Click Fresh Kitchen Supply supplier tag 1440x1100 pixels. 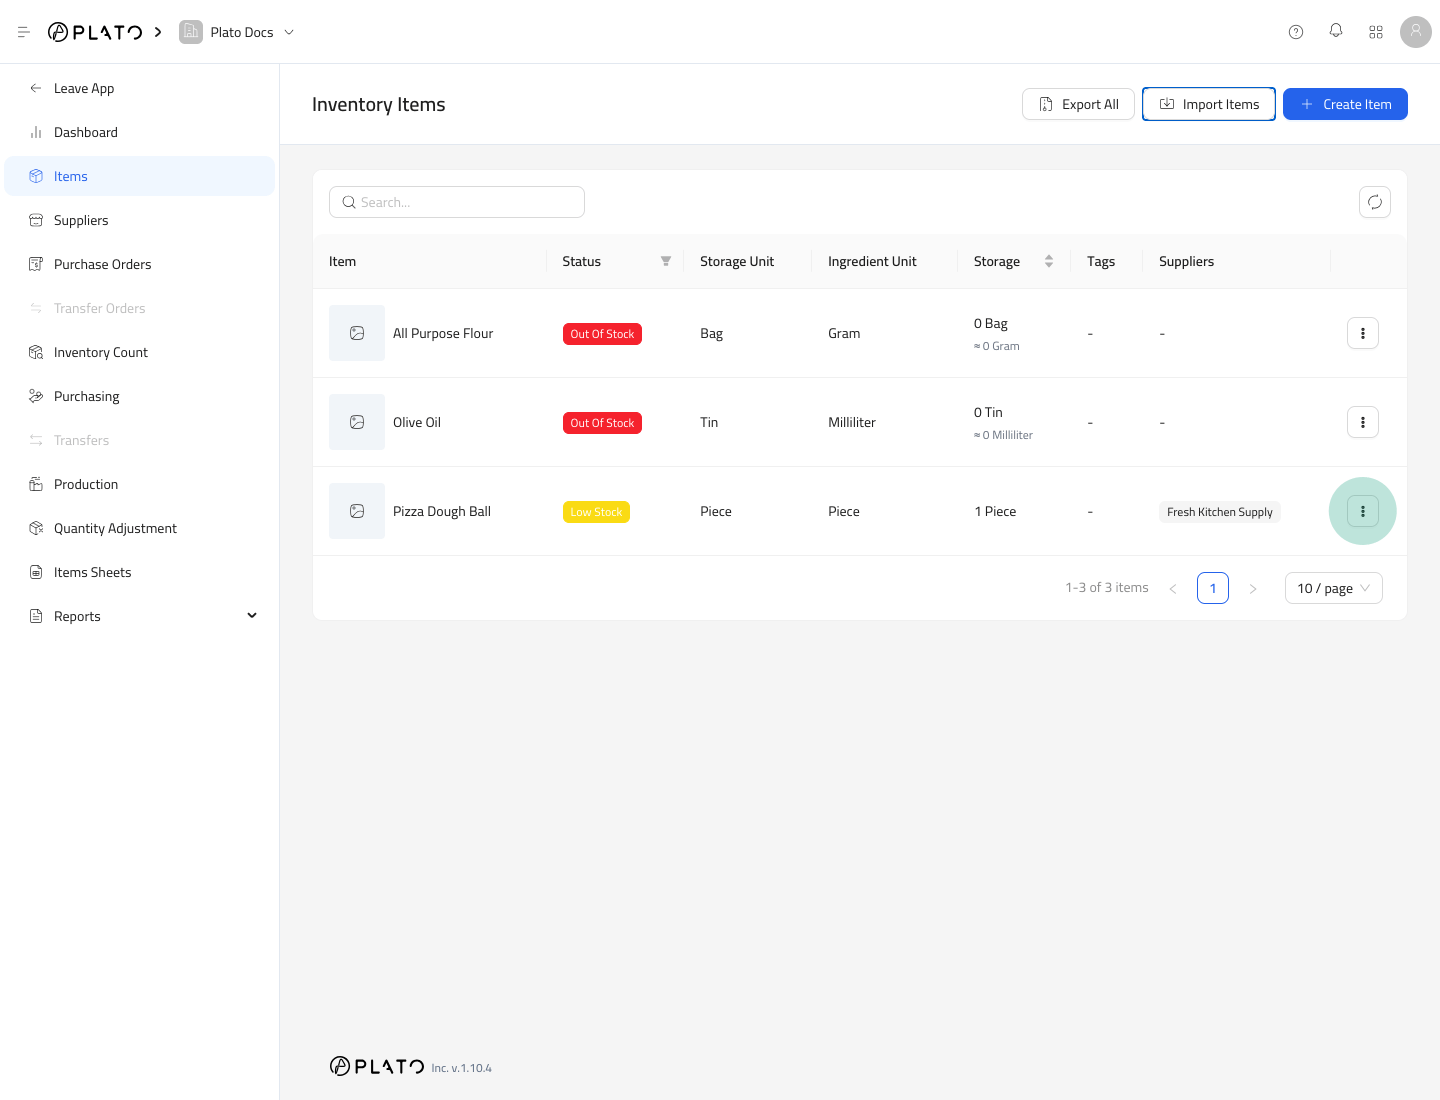(1220, 512)
